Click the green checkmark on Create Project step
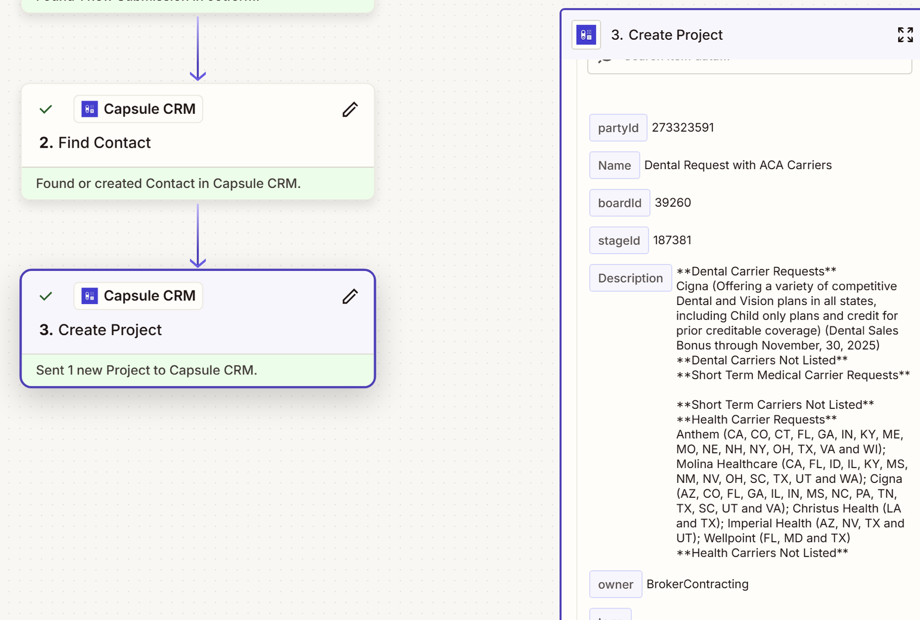 tap(46, 296)
